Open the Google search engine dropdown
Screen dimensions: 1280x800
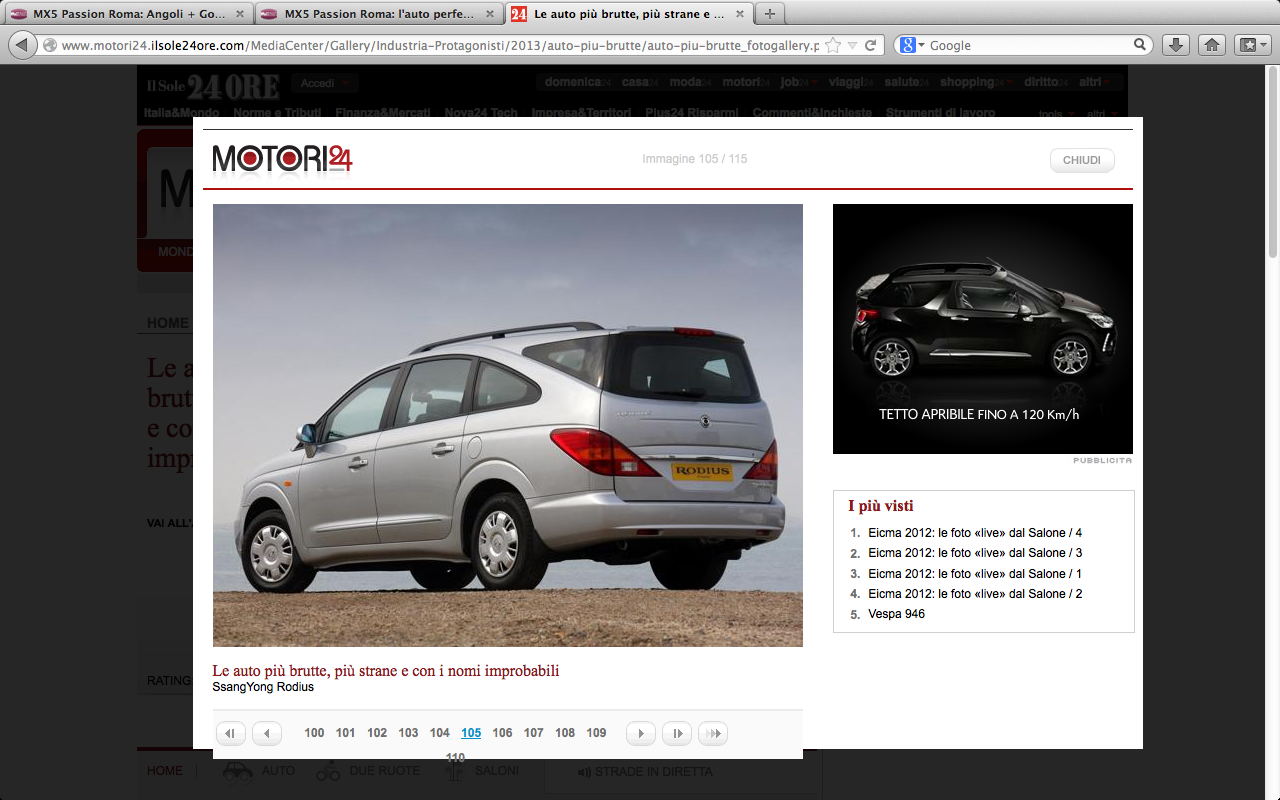pos(911,45)
